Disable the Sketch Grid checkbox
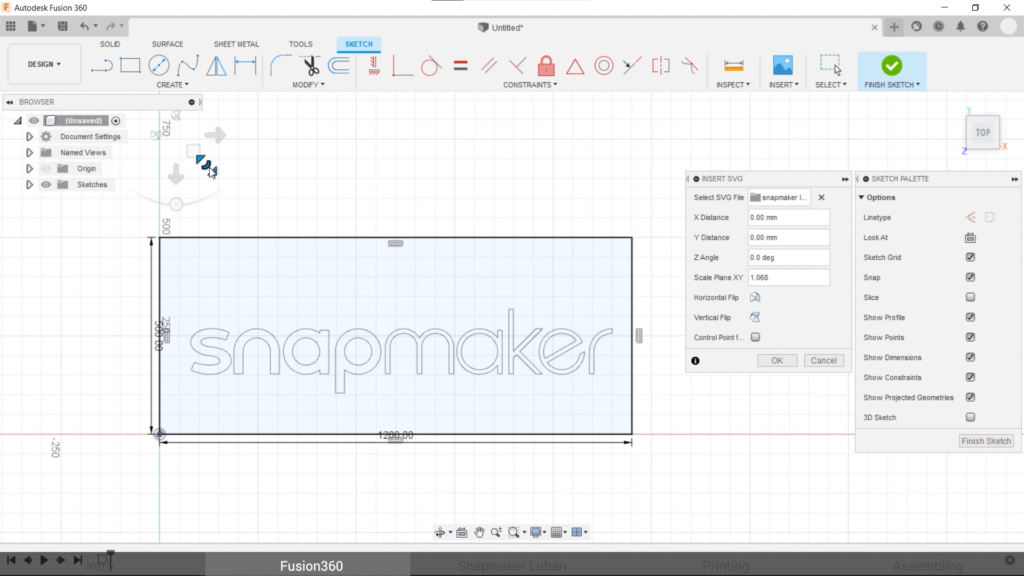 click(970, 258)
